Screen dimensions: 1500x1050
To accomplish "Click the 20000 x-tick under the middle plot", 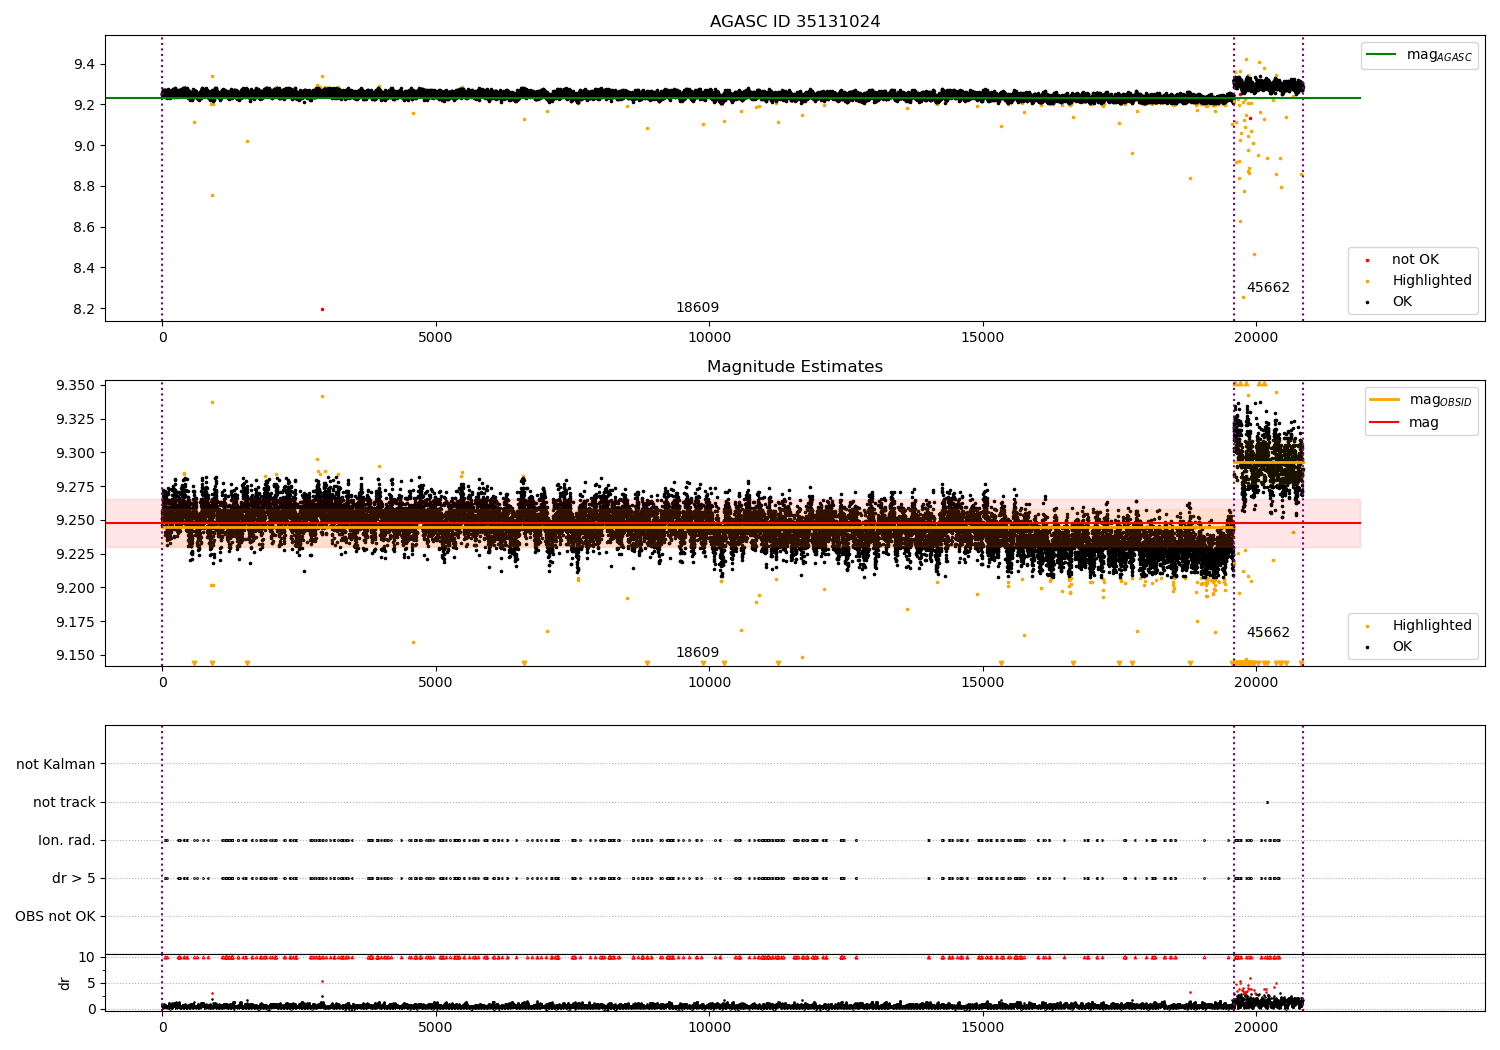I will point(1256,683).
